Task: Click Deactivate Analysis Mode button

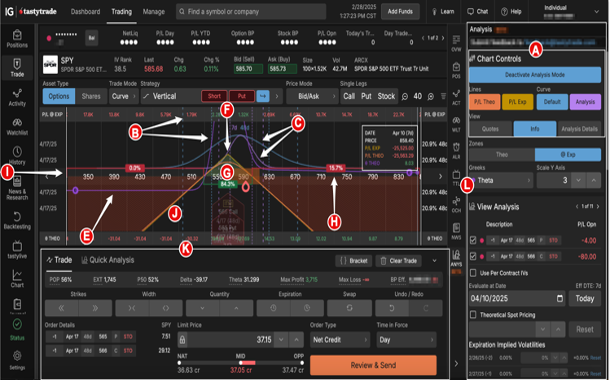Action: (535, 75)
